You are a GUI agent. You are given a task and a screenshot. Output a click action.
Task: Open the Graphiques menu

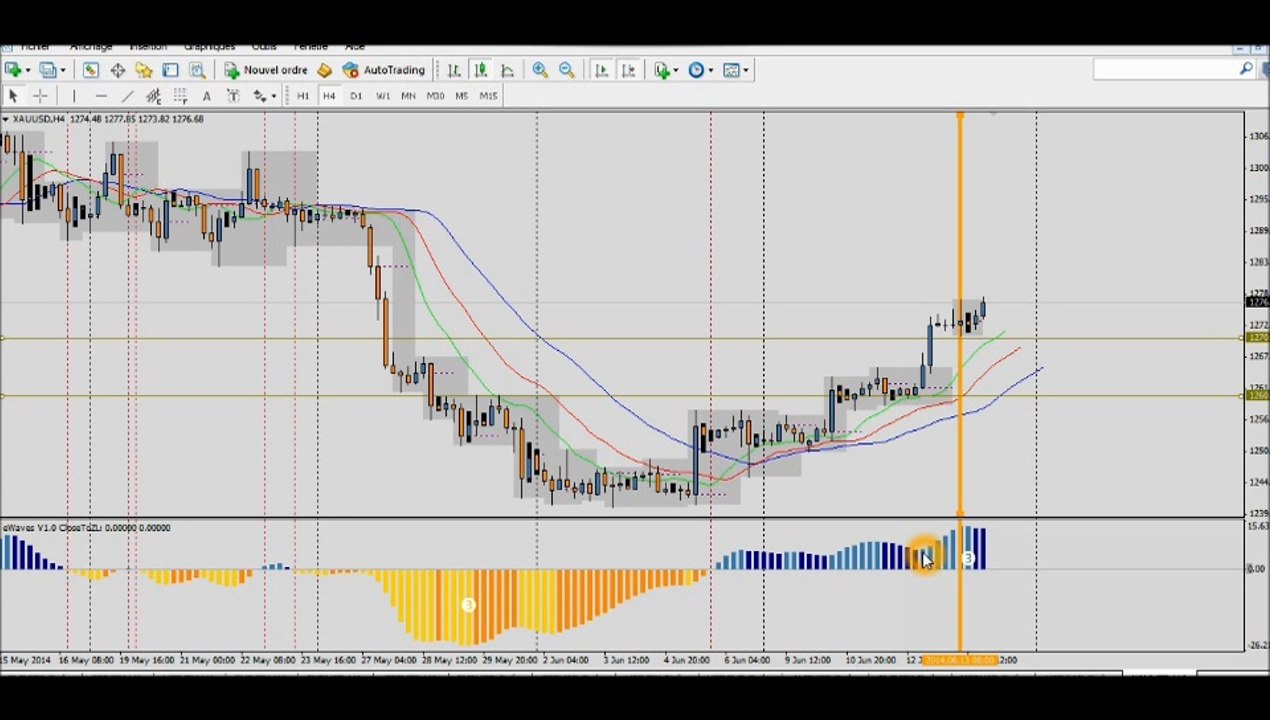(x=209, y=46)
